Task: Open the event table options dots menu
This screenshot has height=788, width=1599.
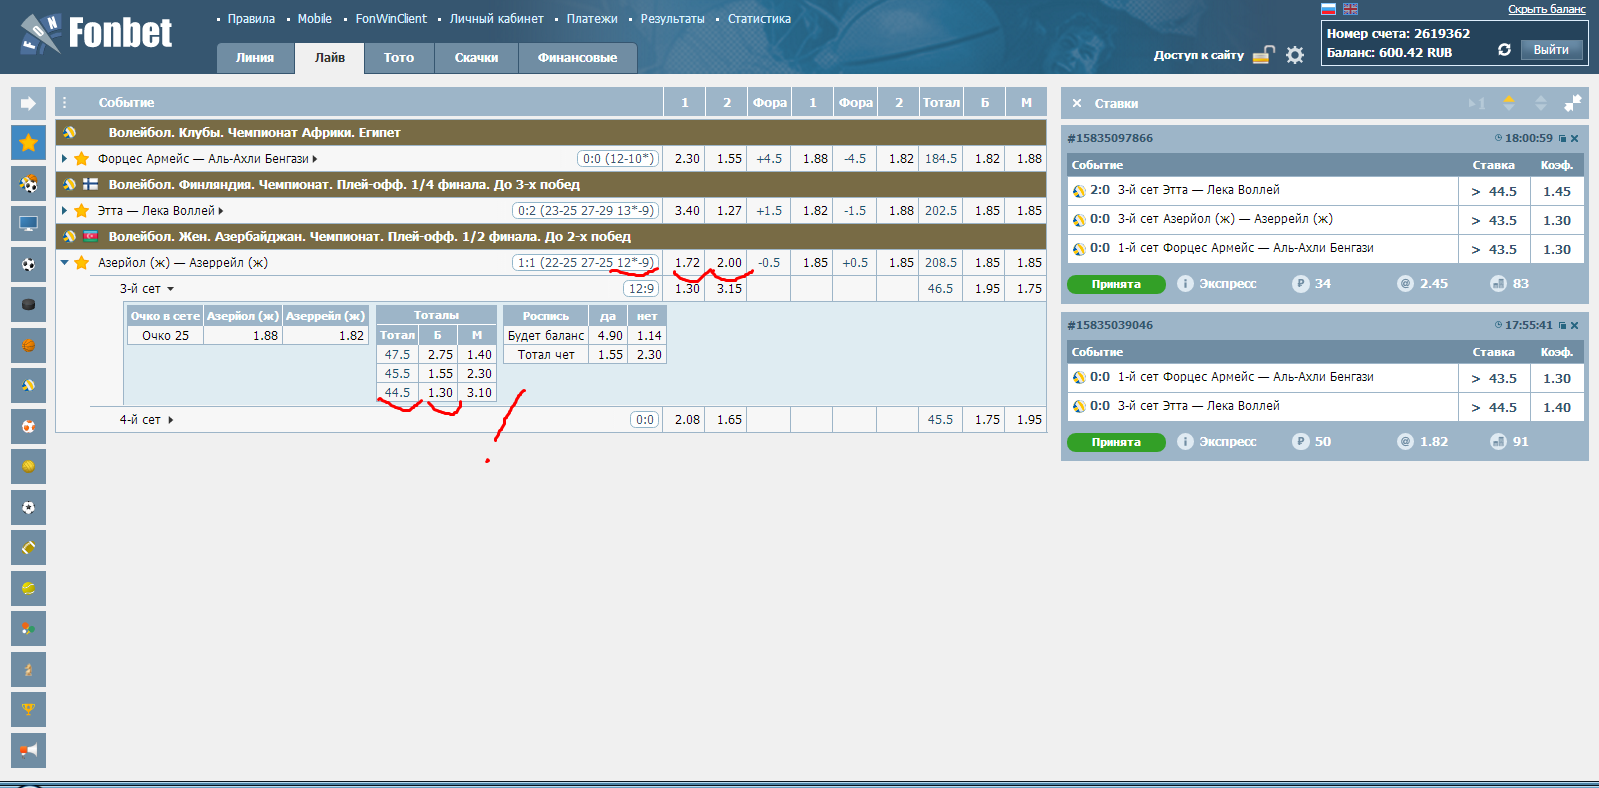Action: click(64, 102)
